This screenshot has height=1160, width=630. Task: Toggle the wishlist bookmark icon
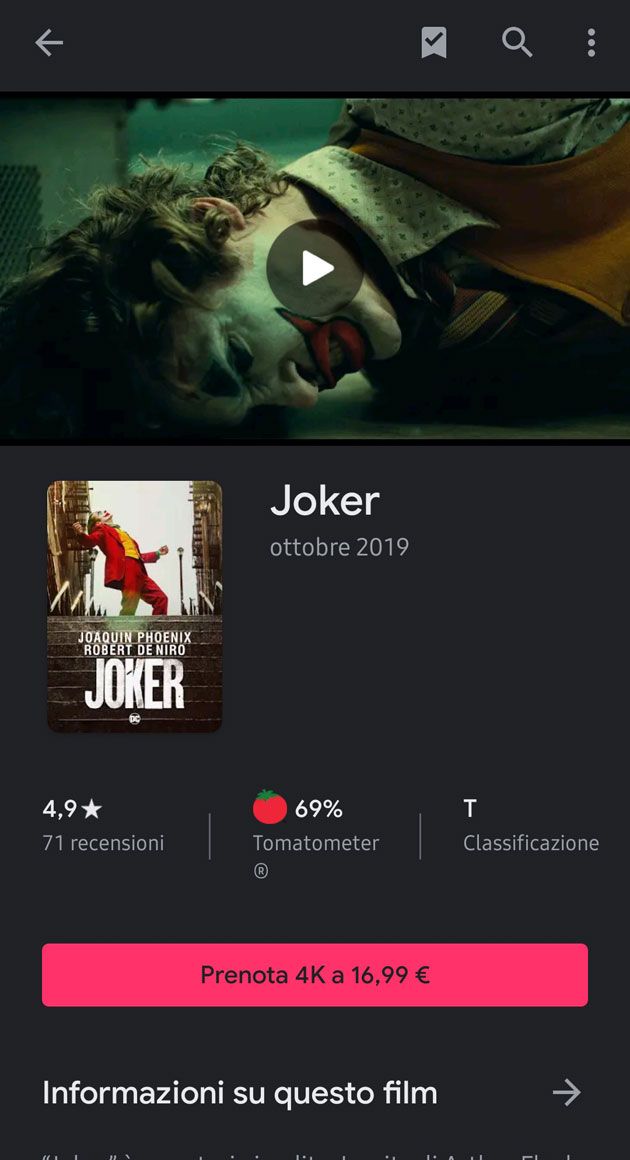pos(434,43)
